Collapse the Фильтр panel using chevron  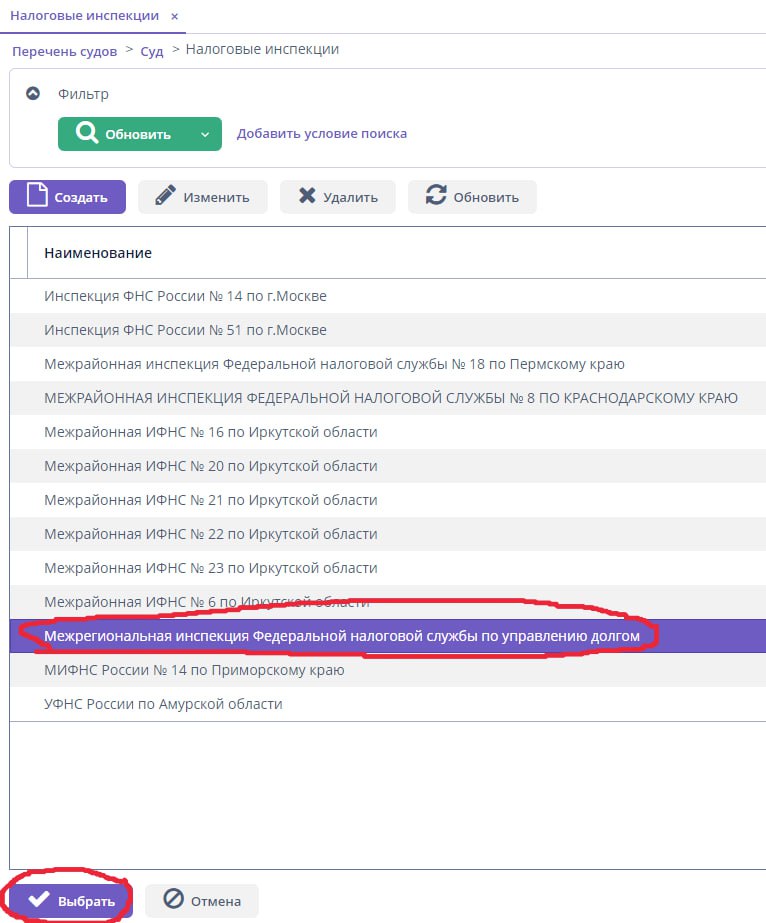pyautogui.click(x=33, y=94)
